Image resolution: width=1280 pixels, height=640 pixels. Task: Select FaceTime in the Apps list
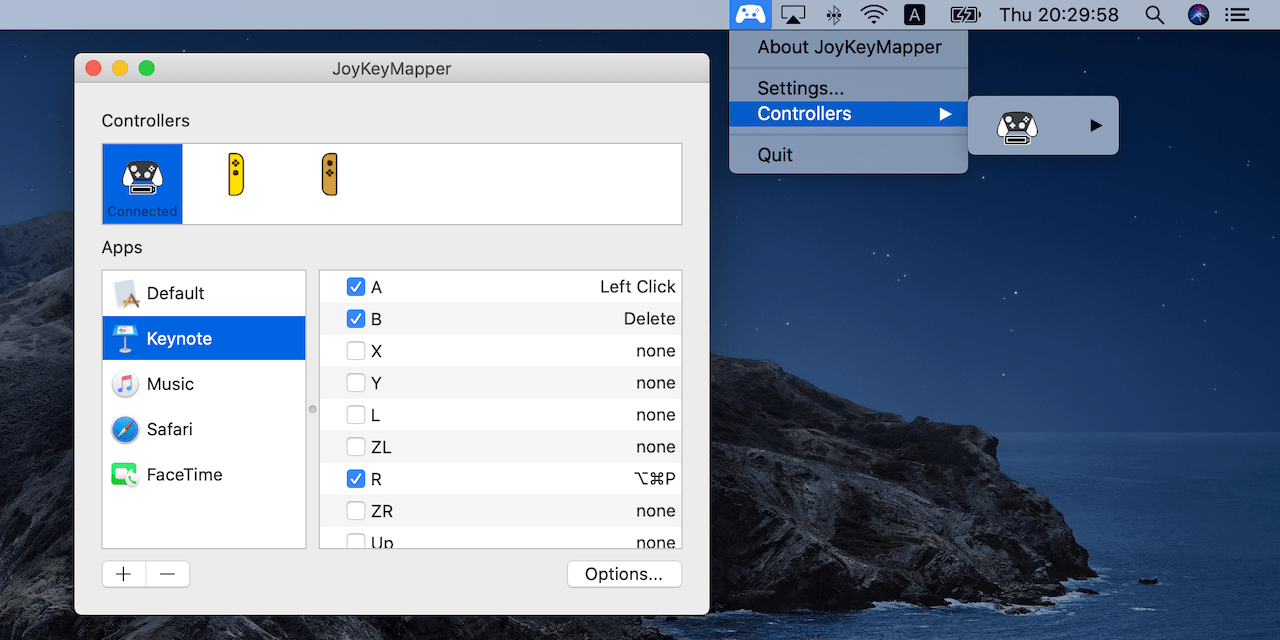pyautogui.click(x=204, y=475)
